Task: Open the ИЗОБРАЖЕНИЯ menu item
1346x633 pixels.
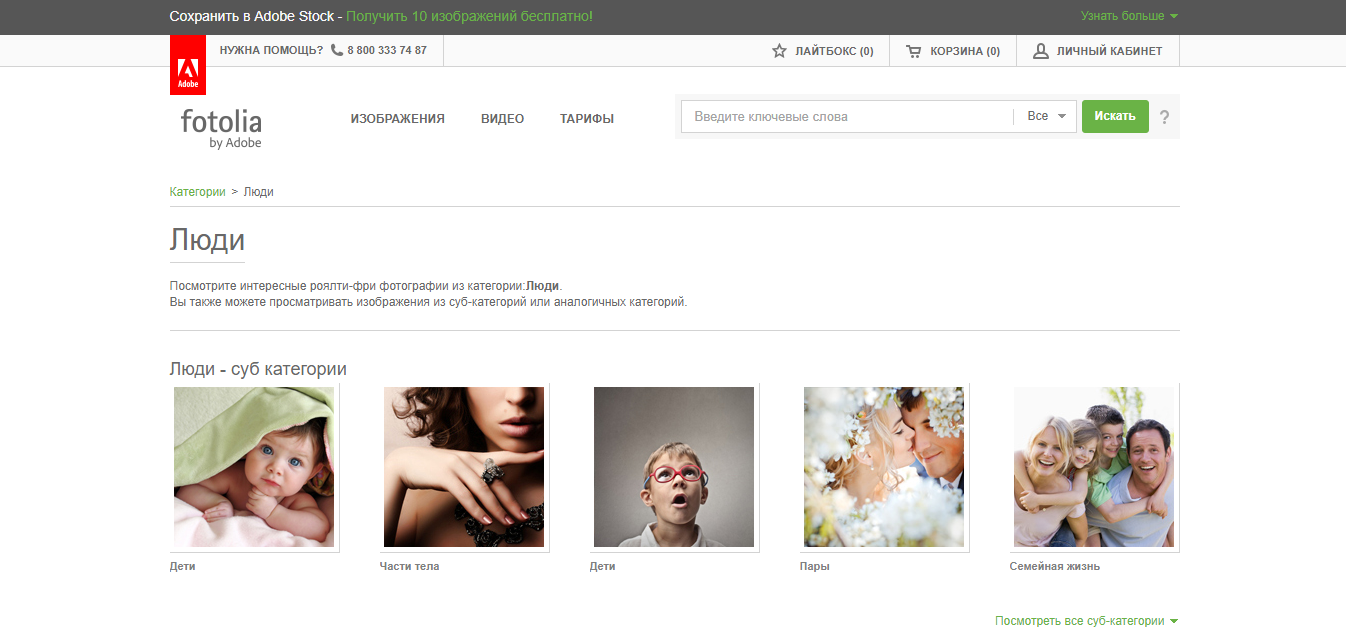Action: 397,118
